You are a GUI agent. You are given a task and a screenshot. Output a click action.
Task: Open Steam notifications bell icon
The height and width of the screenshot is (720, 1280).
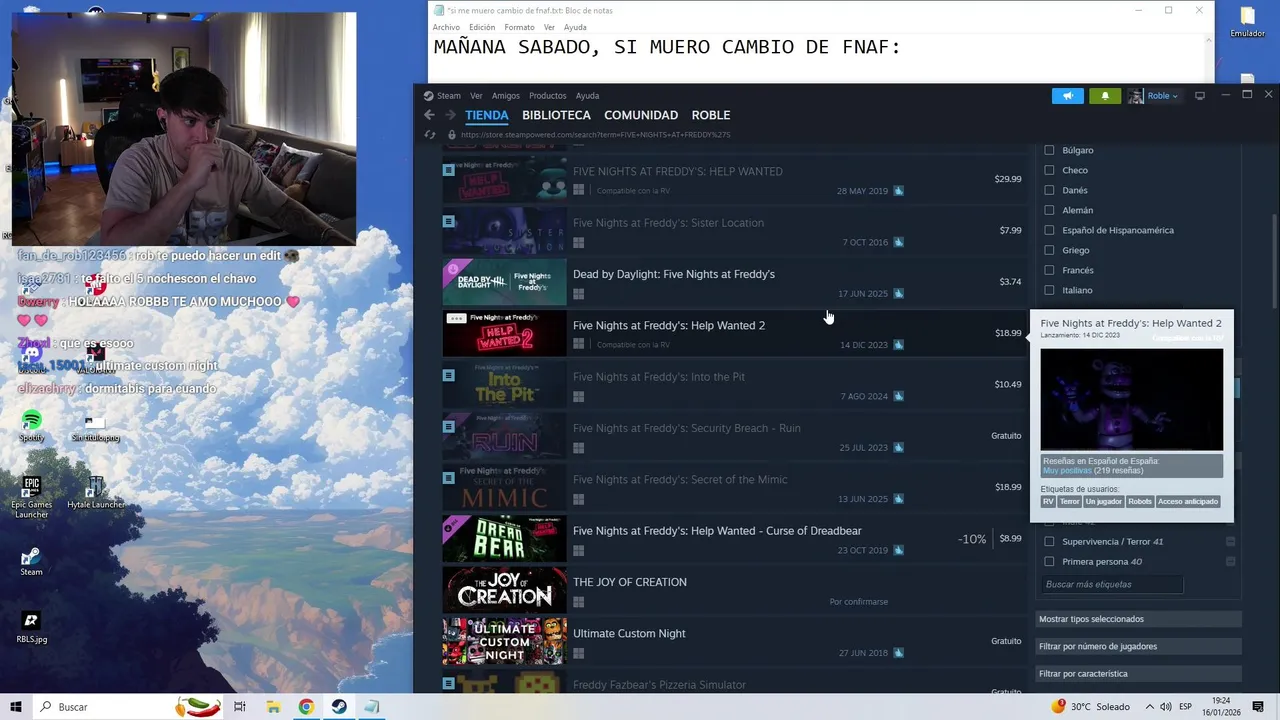[x=1105, y=96]
